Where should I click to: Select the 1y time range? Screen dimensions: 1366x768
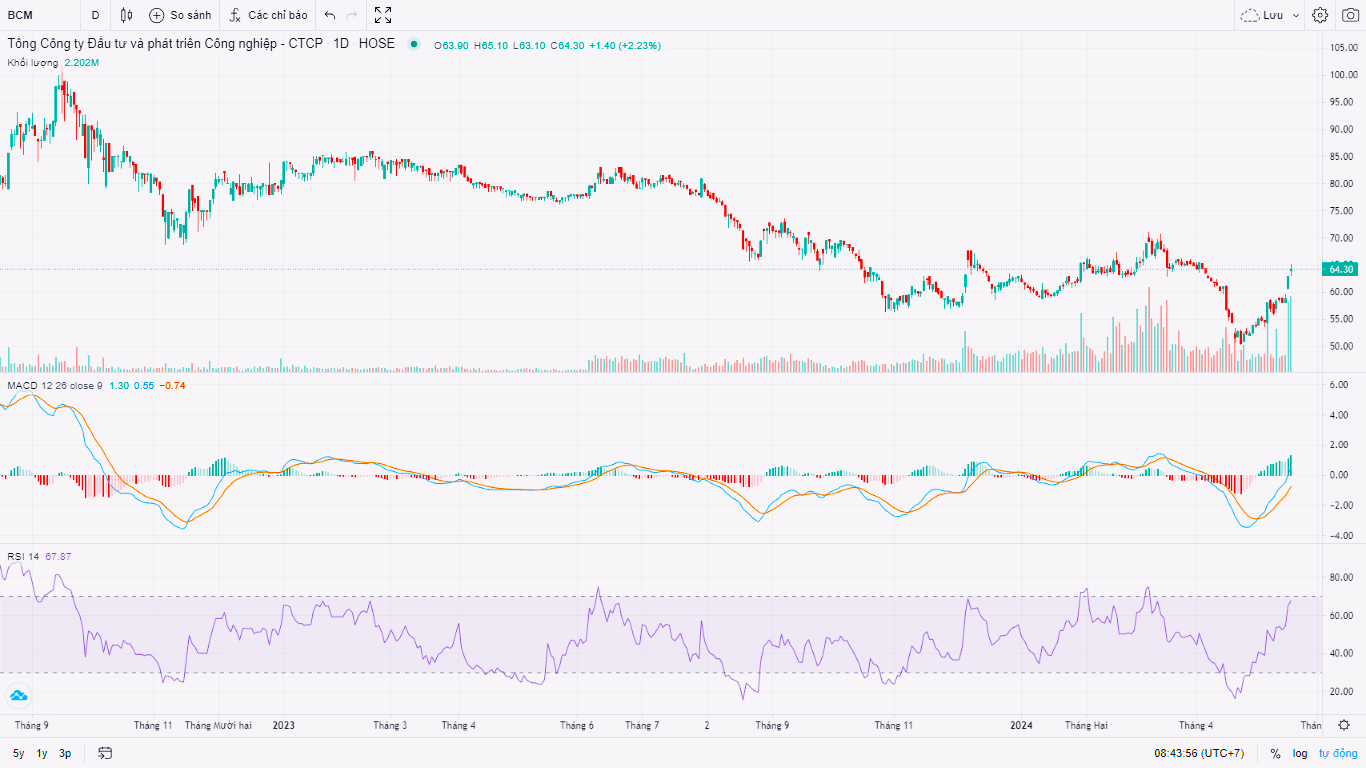42,753
